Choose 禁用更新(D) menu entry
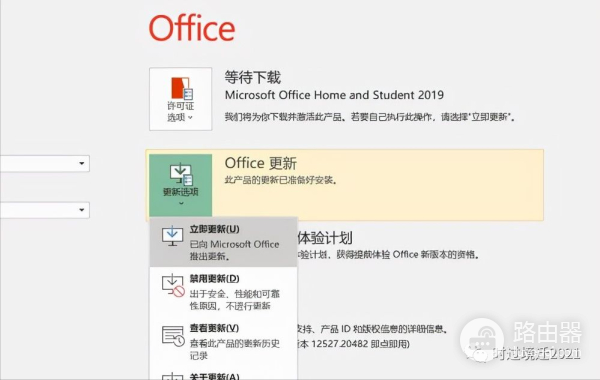This screenshot has height=380, width=600. 223,292
